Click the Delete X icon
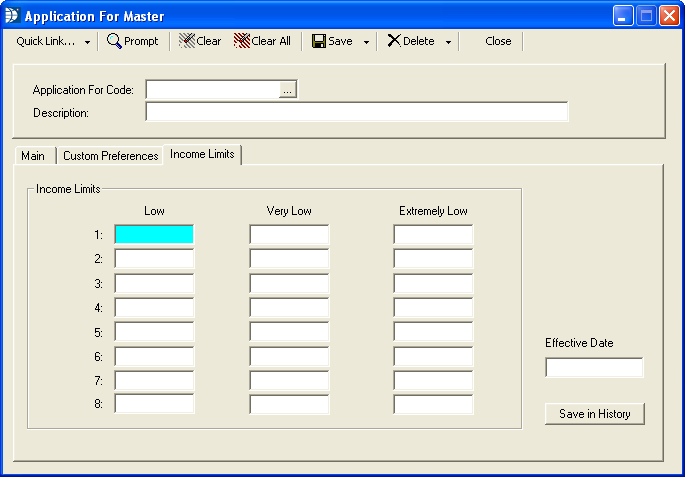The height and width of the screenshot is (477, 685). tap(394, 41)
